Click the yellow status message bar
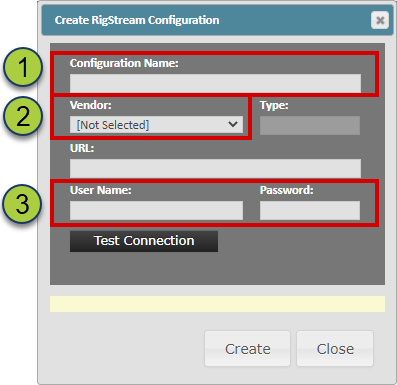Viewport: 397px width, 385px height. [217, 304]
